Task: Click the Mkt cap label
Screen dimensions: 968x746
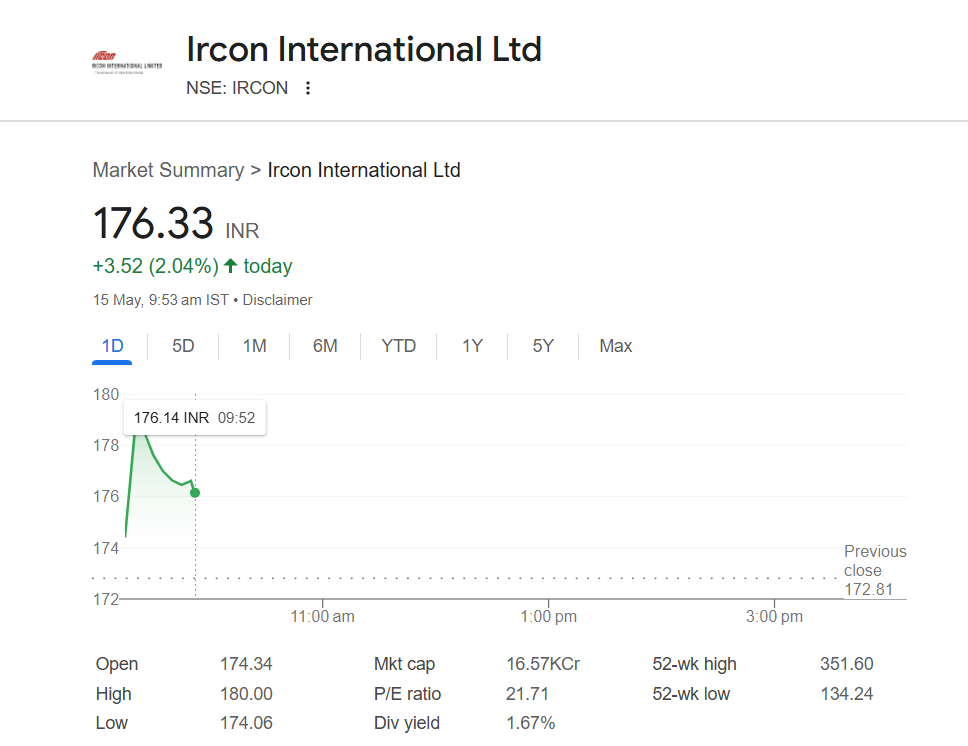Action: (404, 664)
